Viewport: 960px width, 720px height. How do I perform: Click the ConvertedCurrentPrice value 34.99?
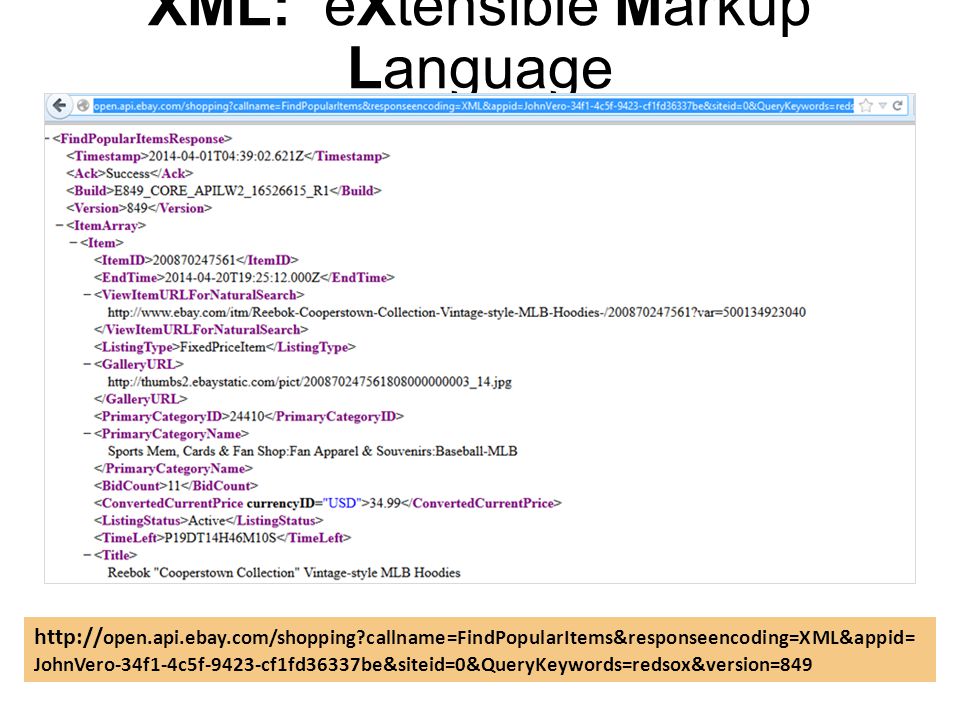point(385,503)
